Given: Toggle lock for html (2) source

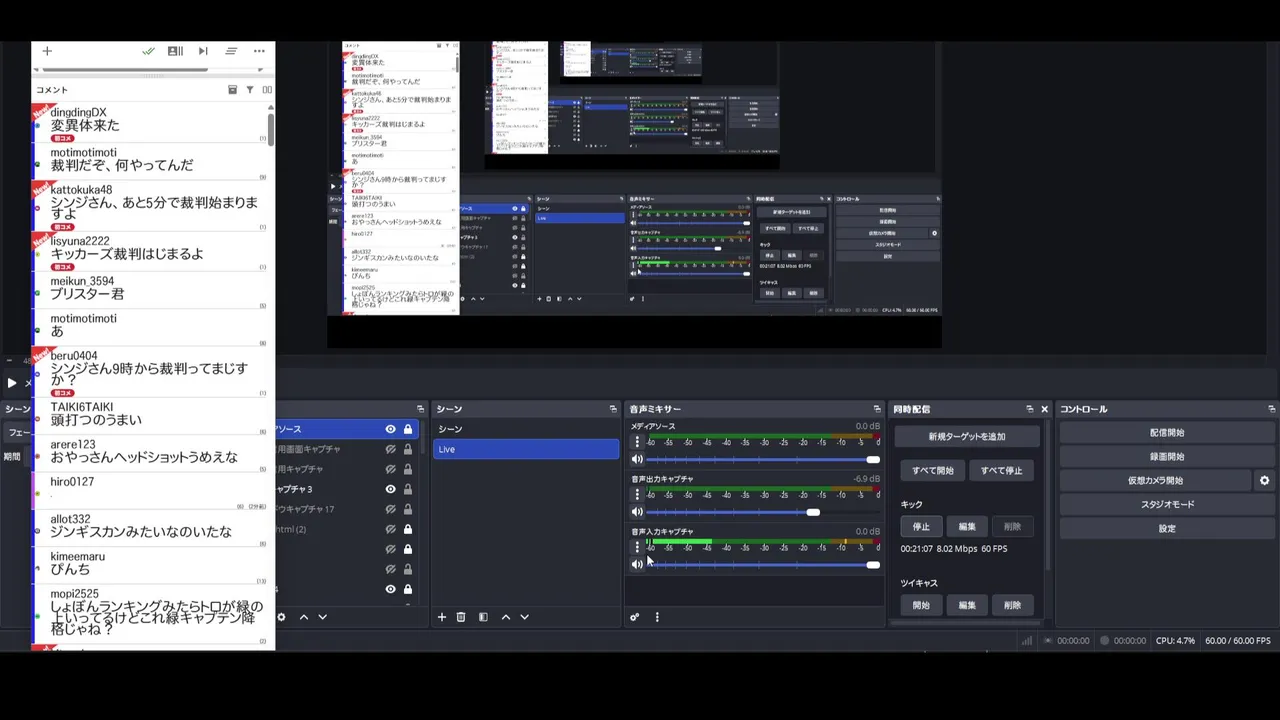Looking at the screenshot, I should pos(408,529).
